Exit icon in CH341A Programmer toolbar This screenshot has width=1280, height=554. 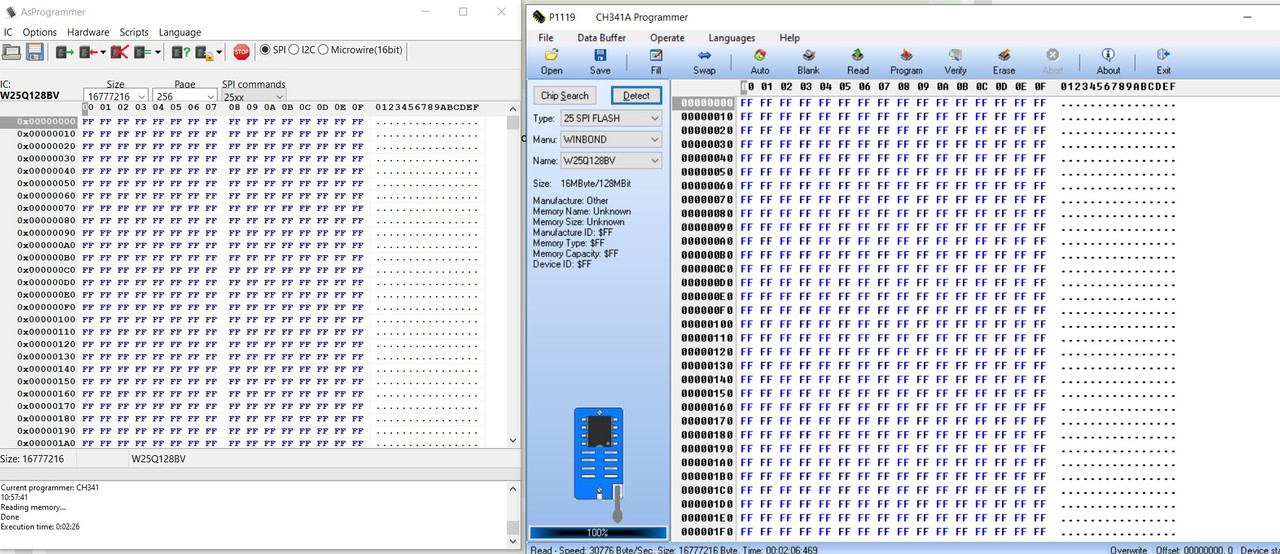click(x=1163, y=62)
